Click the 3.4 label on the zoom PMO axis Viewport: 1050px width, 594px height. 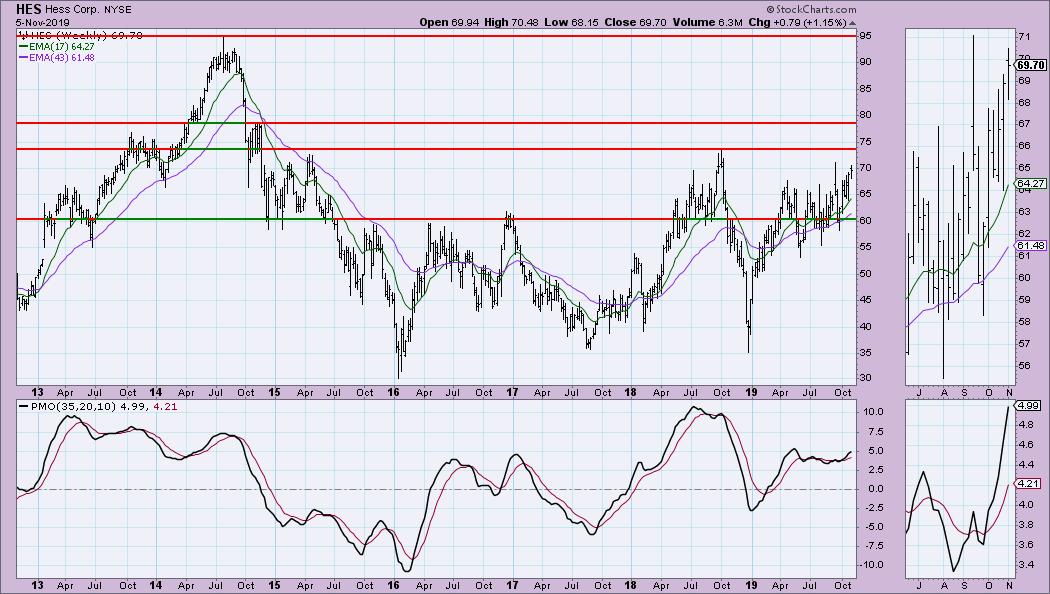[x=1025, y=565]
